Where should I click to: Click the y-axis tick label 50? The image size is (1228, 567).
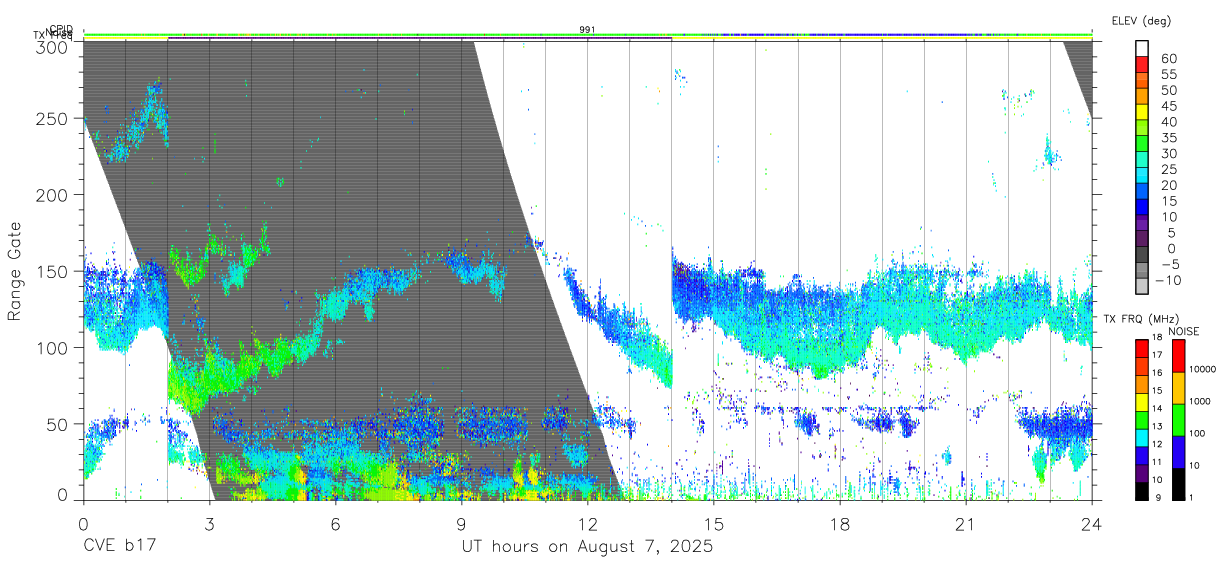tap(58, 423)
